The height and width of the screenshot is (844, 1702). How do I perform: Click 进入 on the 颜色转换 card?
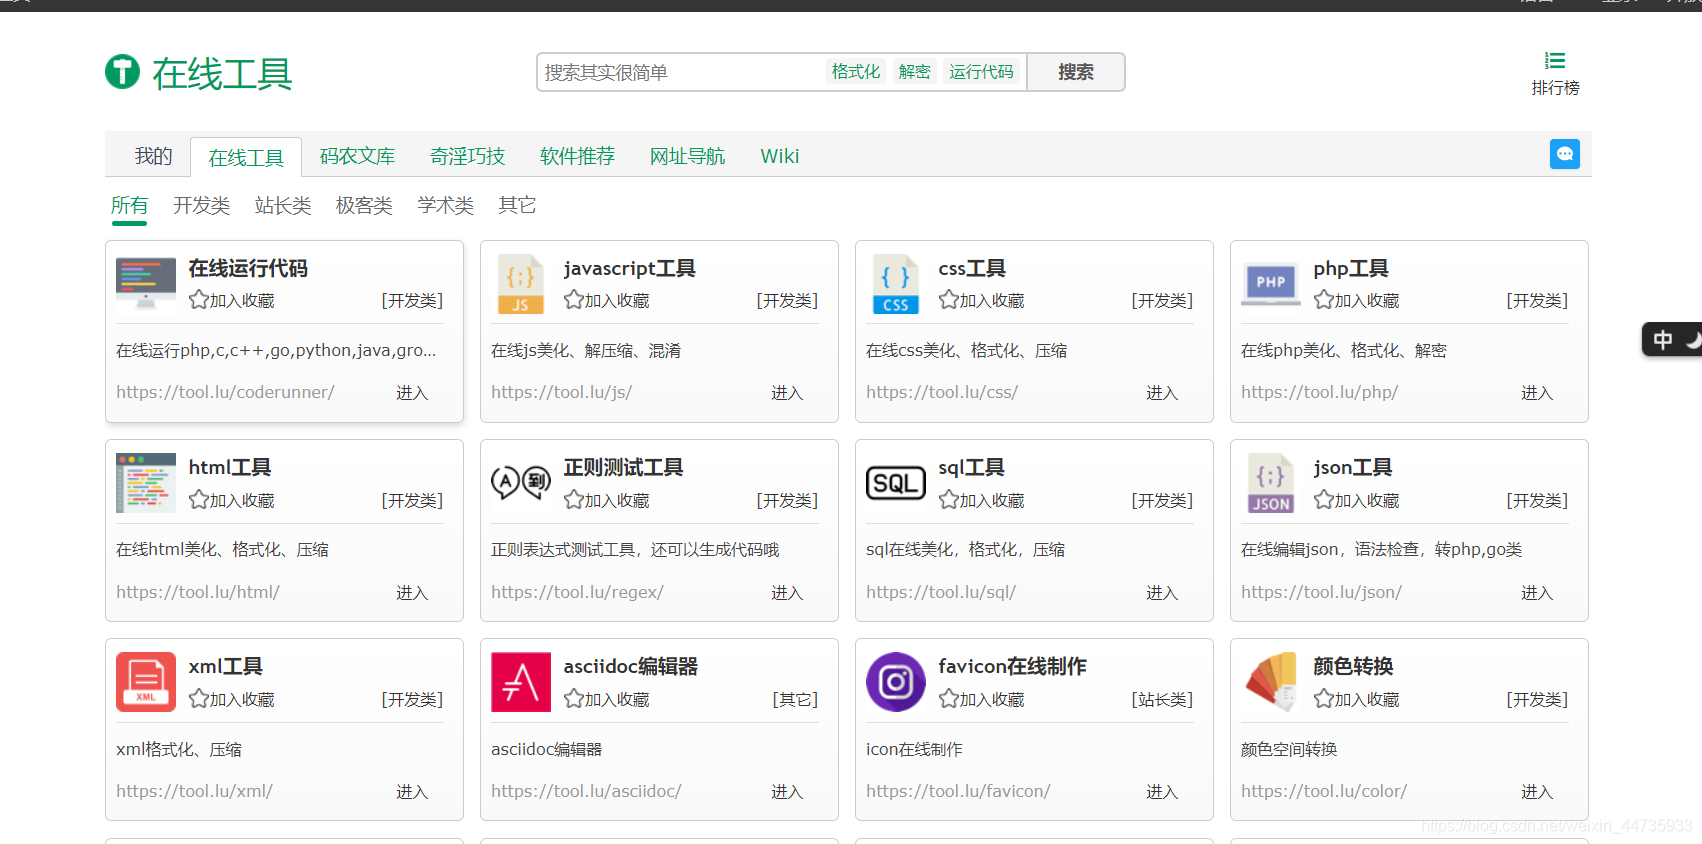[x=1537, y=792]
